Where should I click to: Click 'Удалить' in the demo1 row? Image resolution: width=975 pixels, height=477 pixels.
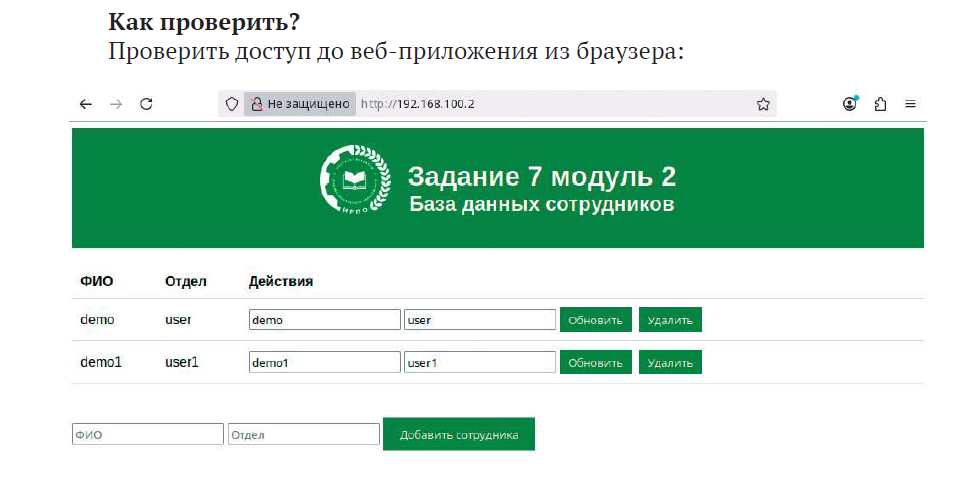click(x=670, y=362)
